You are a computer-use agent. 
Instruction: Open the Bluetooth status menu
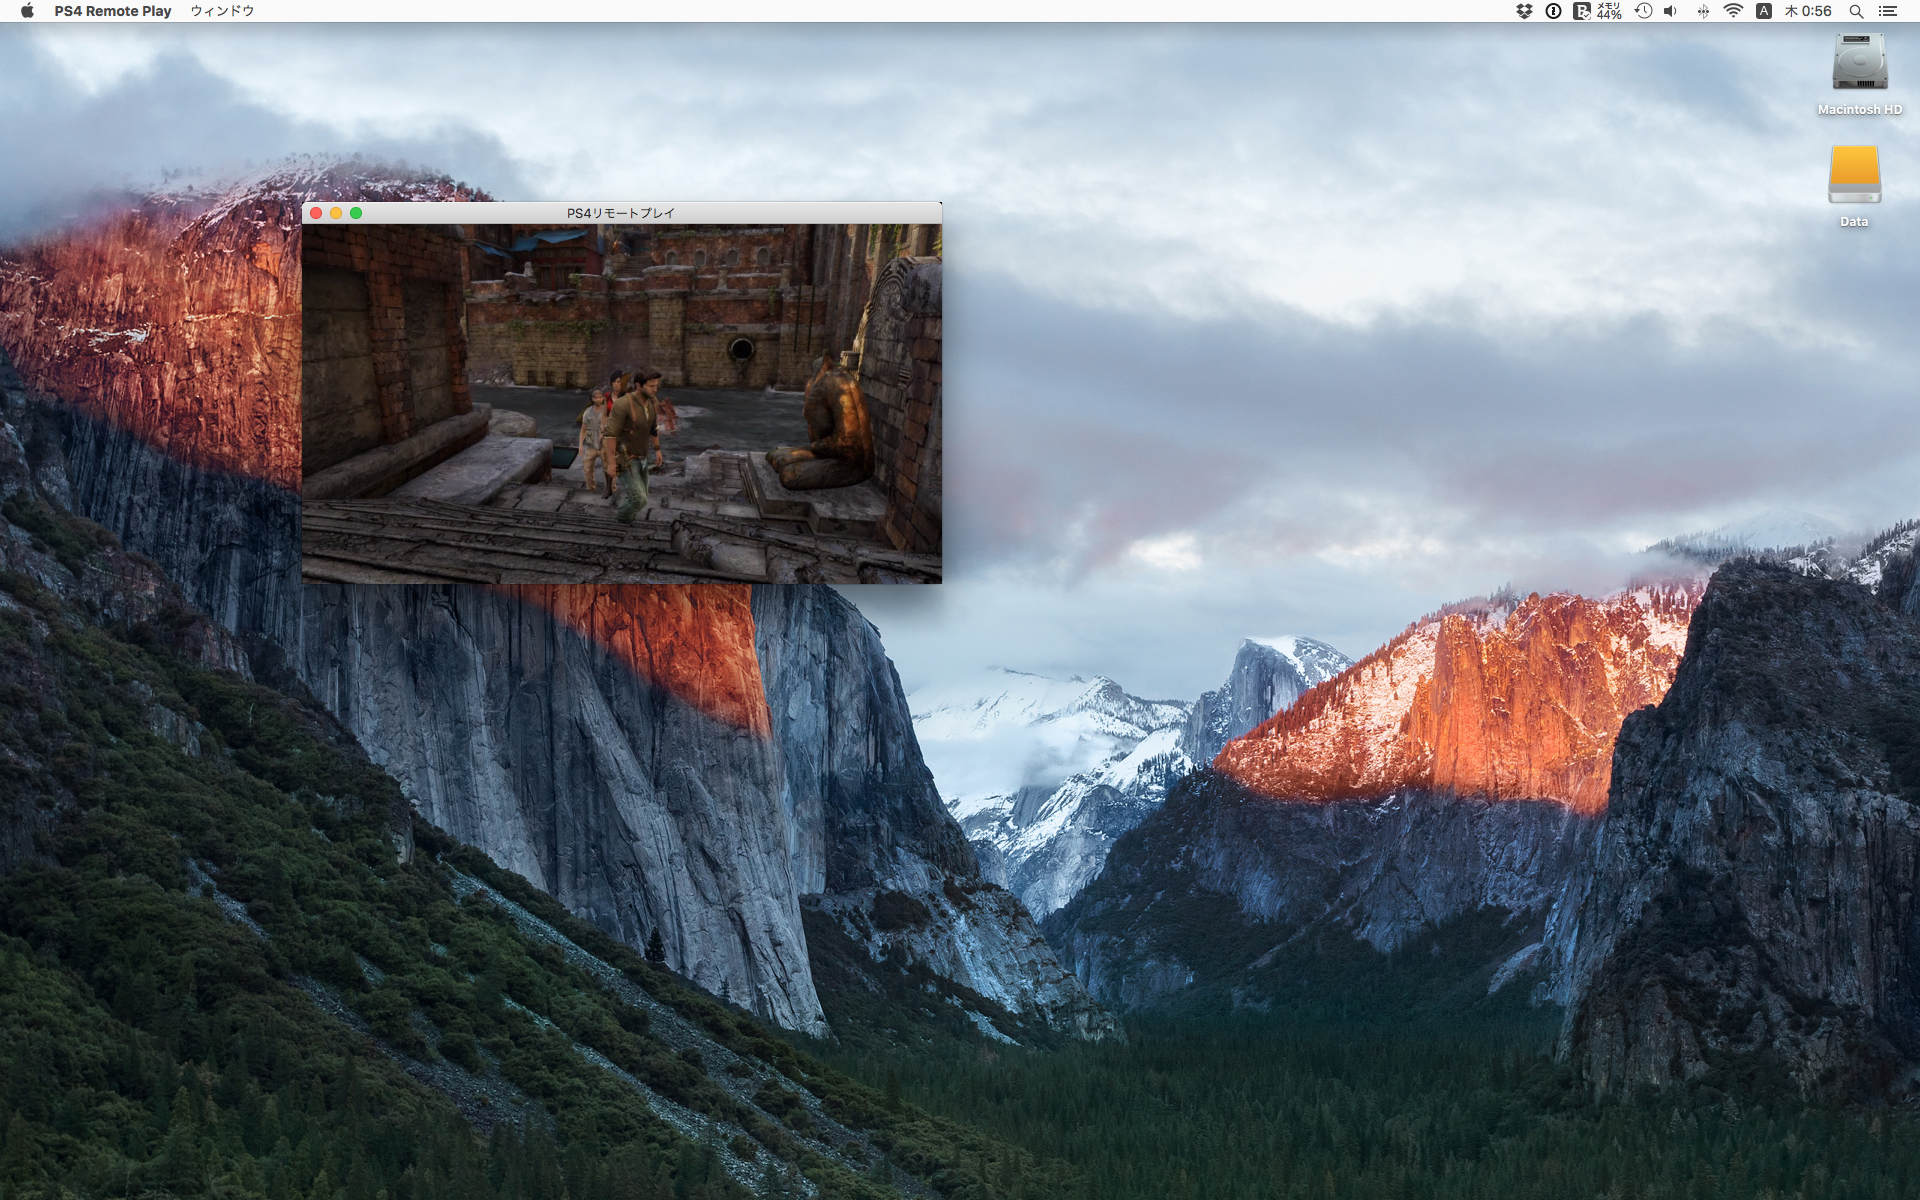(x=1702, y=11)
